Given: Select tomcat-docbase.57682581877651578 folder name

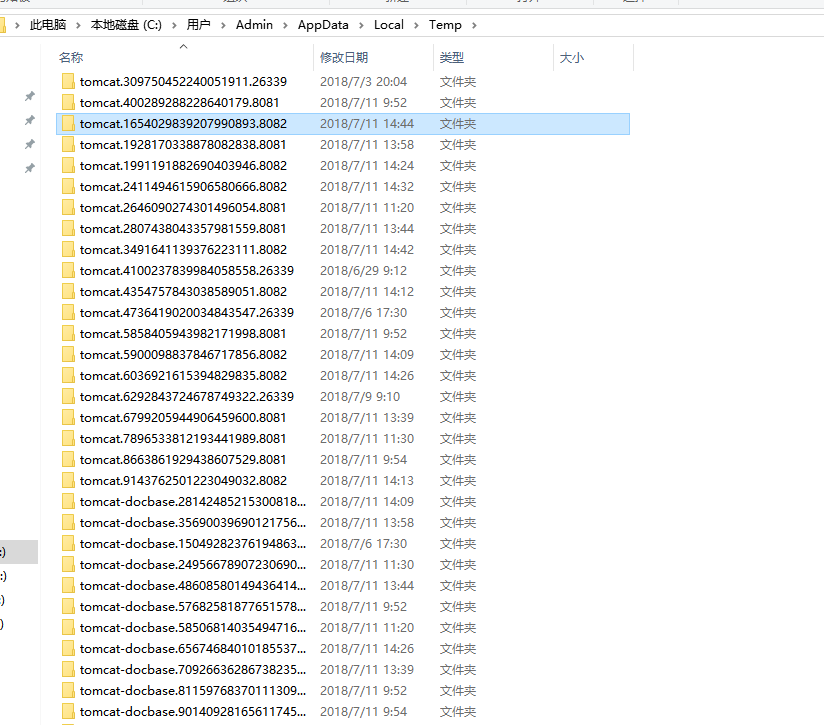Looking at the screenshot, I should tap(193, 607).
